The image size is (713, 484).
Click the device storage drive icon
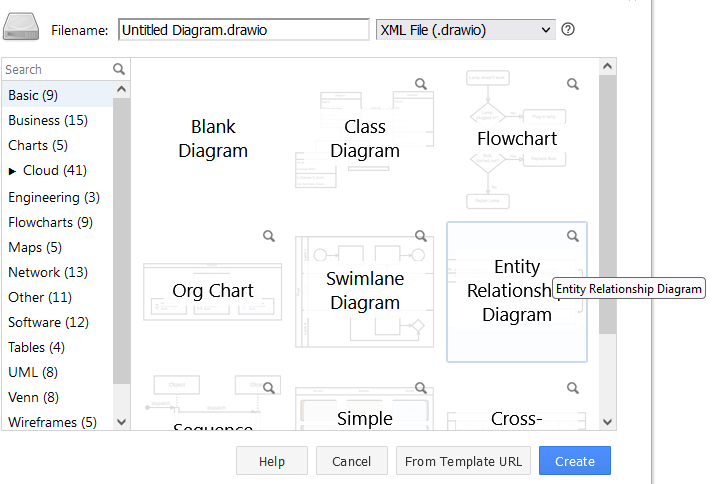tap(21, 27)
